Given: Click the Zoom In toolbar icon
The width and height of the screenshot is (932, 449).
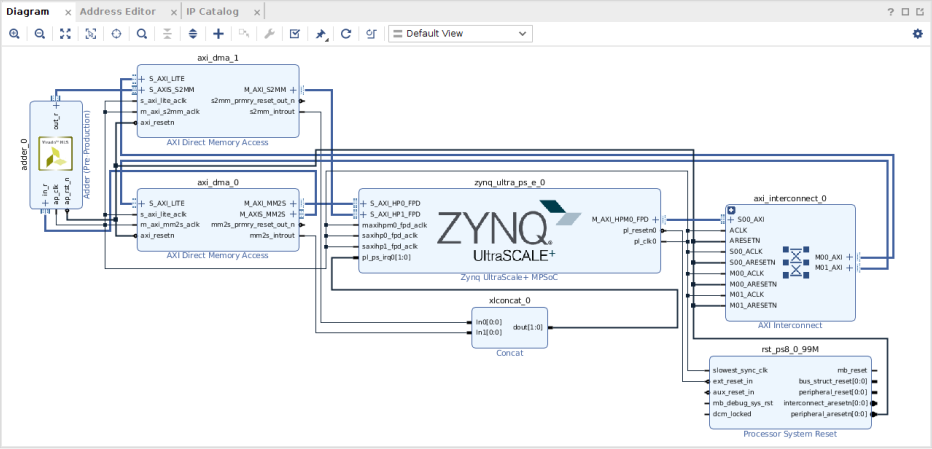Looking at the screenshot, I should pyautogui.click(x=14, y=34).
